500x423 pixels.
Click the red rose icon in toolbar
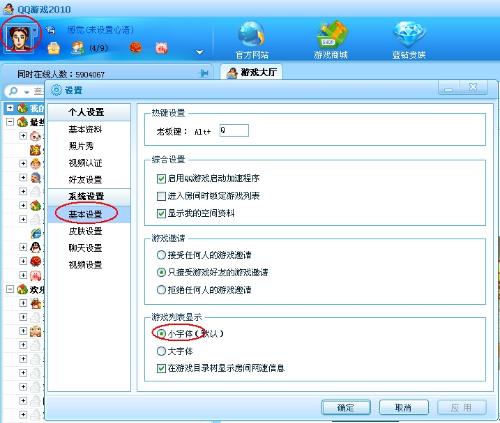[x=135, y=48]
